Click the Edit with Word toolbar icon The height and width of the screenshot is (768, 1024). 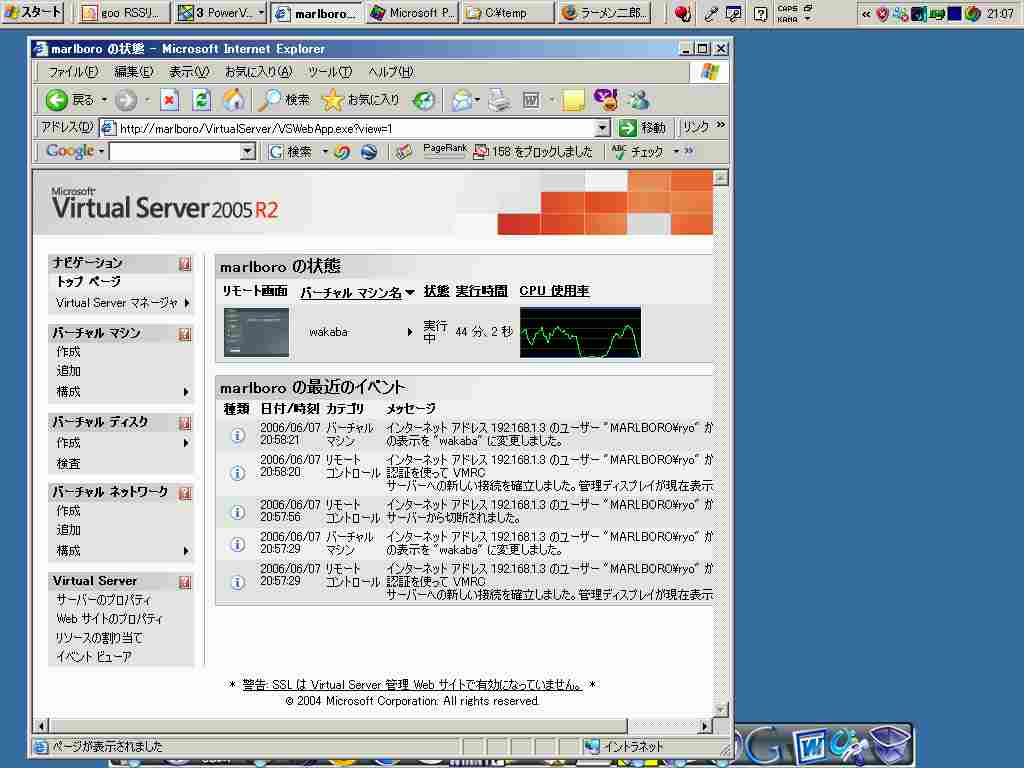531,100
